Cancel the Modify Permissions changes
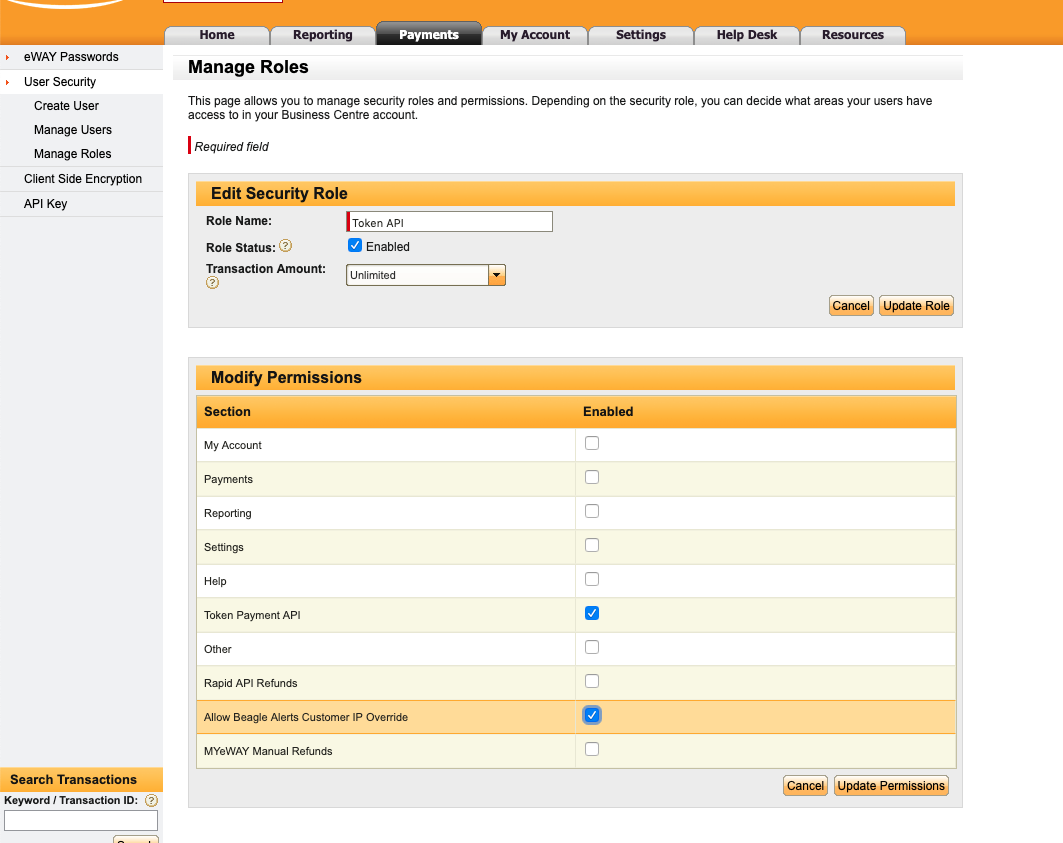Viewport: 1063px width, 843px height. coord(805,785)
